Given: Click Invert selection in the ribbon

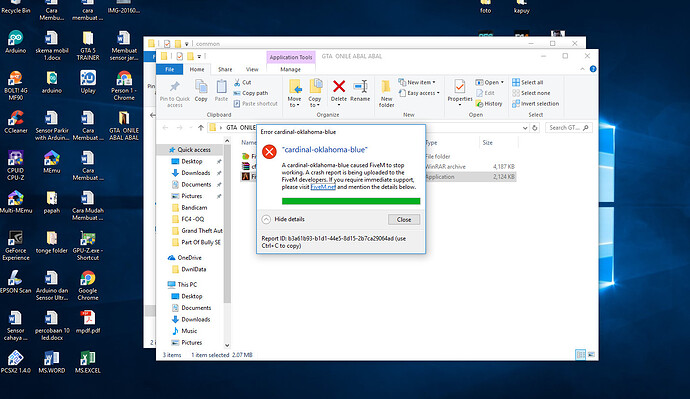Looking at the screenshot, I should coord(535,104).
